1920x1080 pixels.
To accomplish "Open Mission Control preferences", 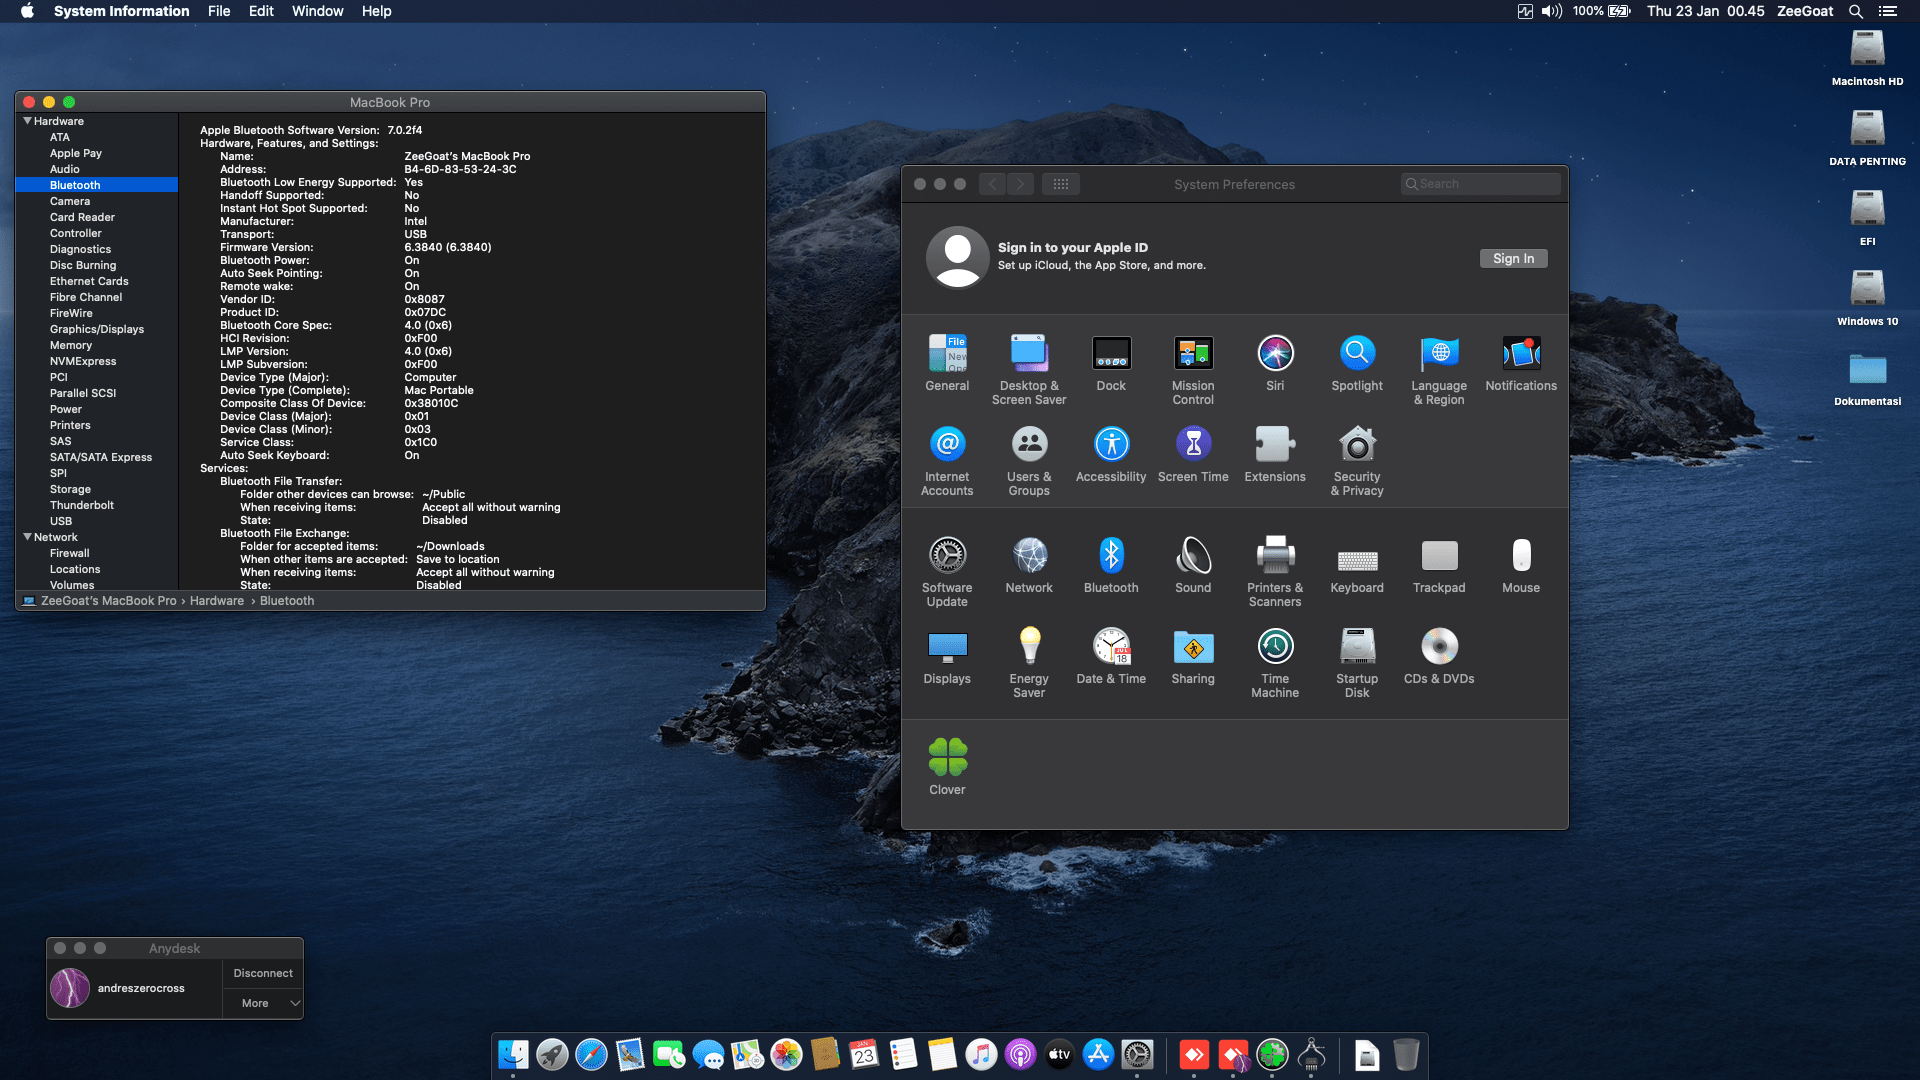I will [1193, 370].
